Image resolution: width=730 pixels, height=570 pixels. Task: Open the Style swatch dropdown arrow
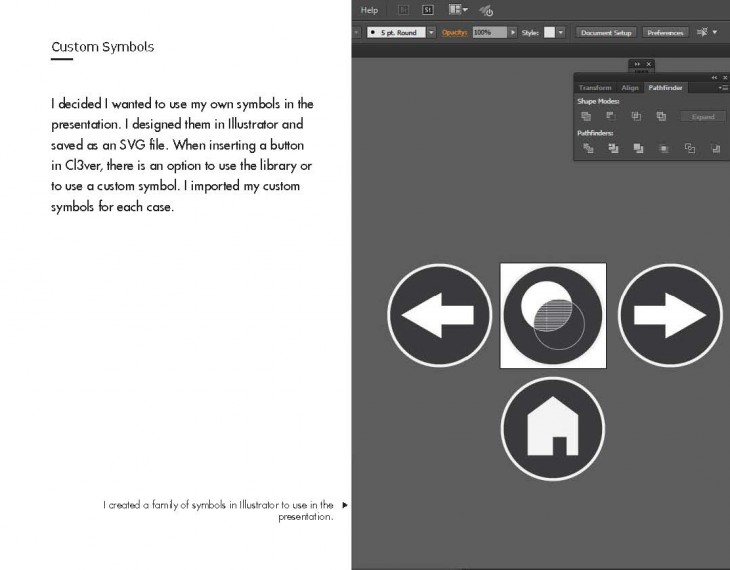pos(561,33)
